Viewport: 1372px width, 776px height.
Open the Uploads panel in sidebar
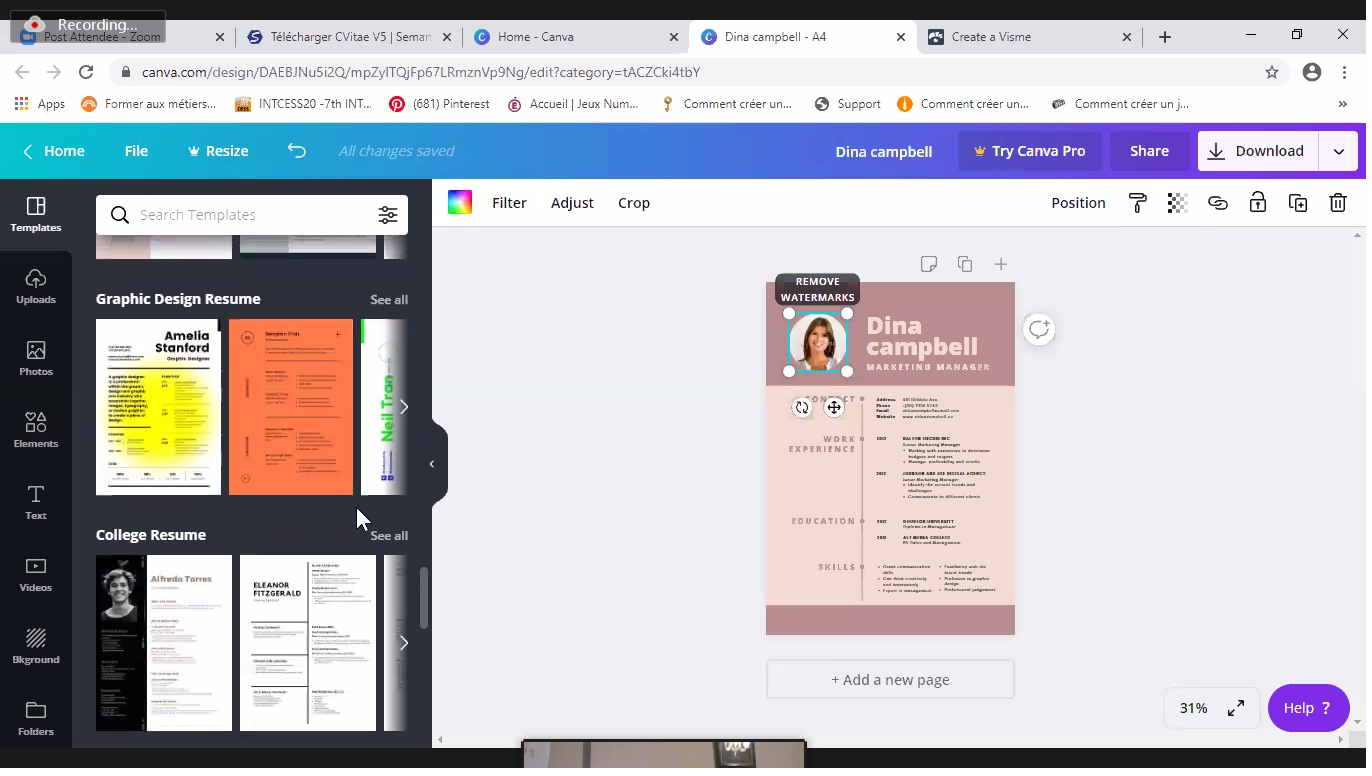pyautogui.click(x=36, y=286)
